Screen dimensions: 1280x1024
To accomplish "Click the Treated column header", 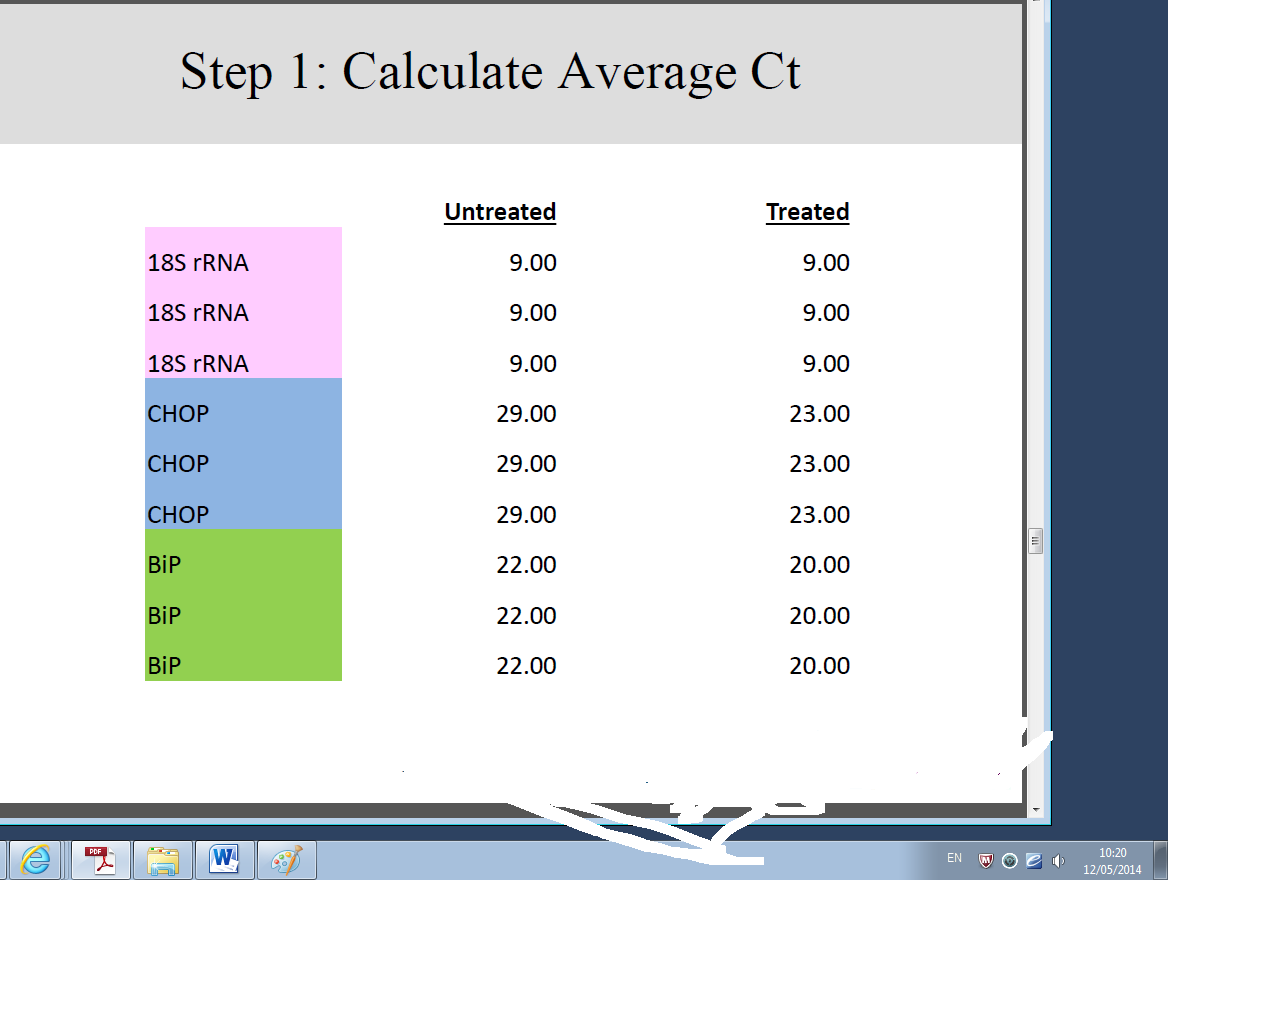I will click(x=807, y=212).
